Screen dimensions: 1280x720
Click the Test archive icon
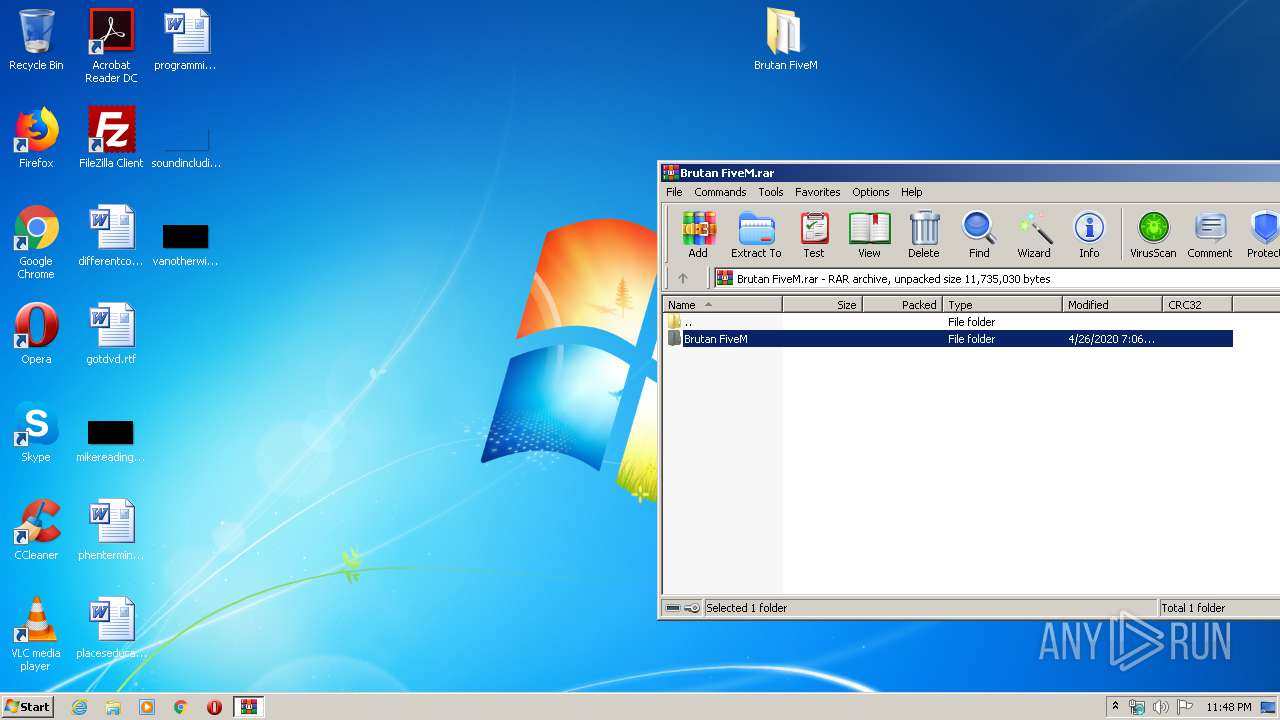pyautogui.click(x=814, y=235)
